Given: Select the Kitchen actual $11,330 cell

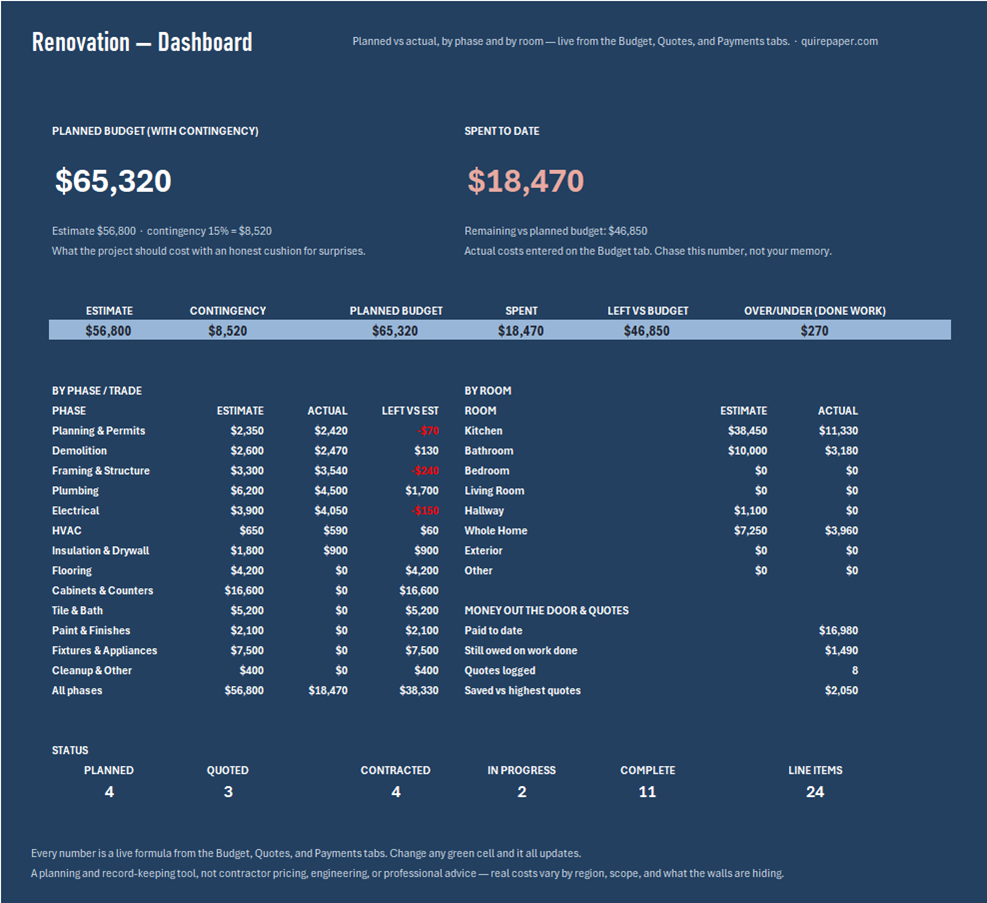Looking at the screenshot, I should pos(838,431).
